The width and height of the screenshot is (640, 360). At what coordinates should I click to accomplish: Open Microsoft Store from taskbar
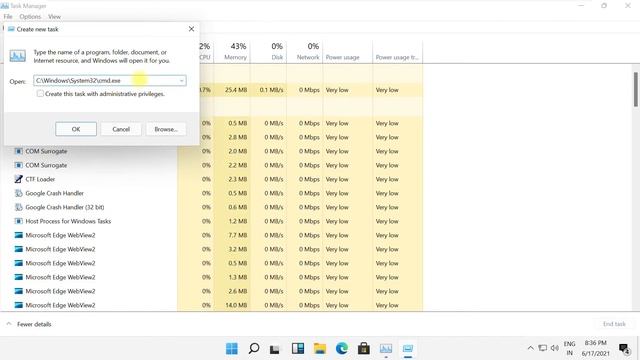(x=364, y=349)
